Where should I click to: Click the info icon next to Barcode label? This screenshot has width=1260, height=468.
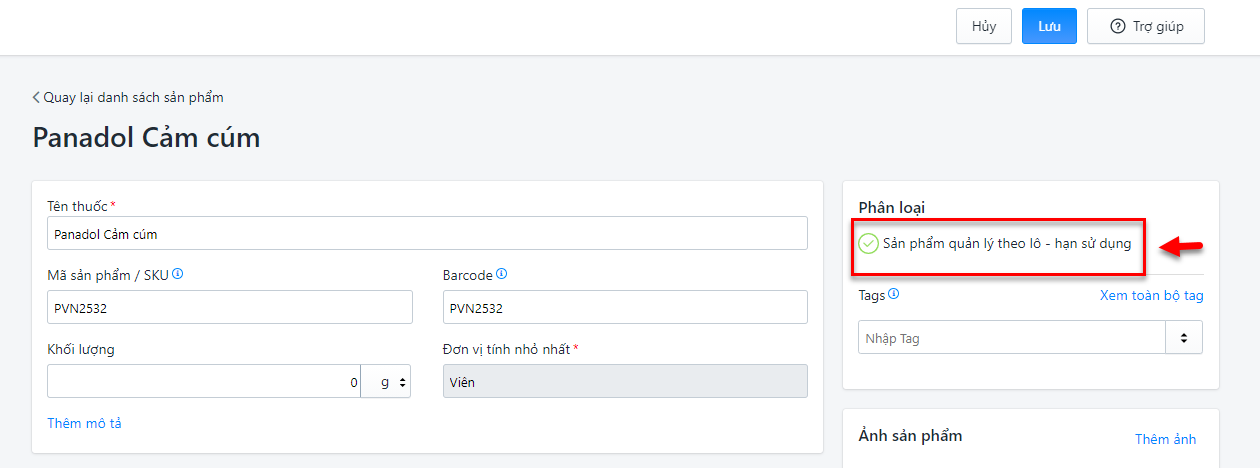tap(502, 274)
